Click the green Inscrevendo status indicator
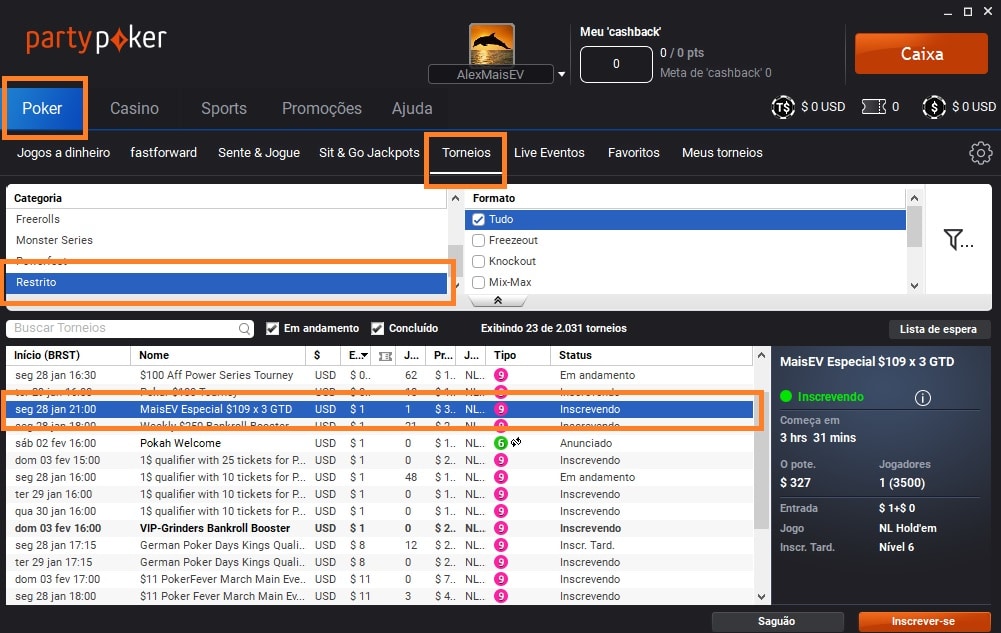 [x=786, y=396]
